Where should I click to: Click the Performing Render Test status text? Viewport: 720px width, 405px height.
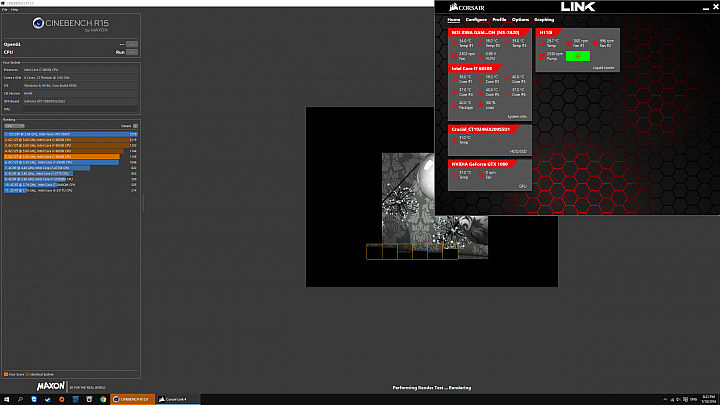[x=432, y=388]
